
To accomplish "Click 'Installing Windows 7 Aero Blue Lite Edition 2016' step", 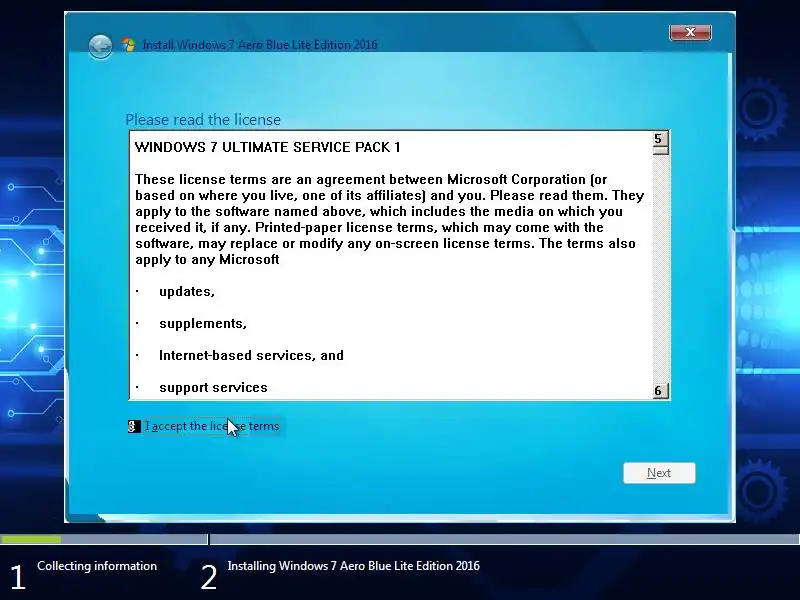I will click(354, 566).
